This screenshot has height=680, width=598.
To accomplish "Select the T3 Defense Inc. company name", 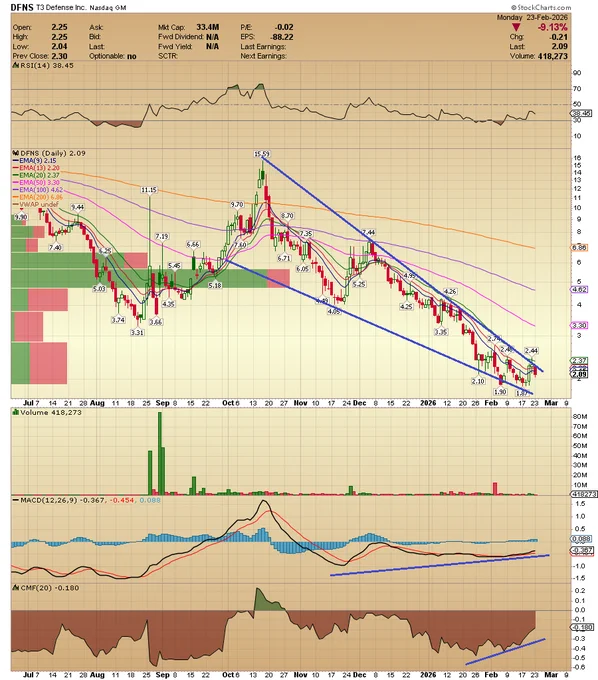I will (60, 8).
